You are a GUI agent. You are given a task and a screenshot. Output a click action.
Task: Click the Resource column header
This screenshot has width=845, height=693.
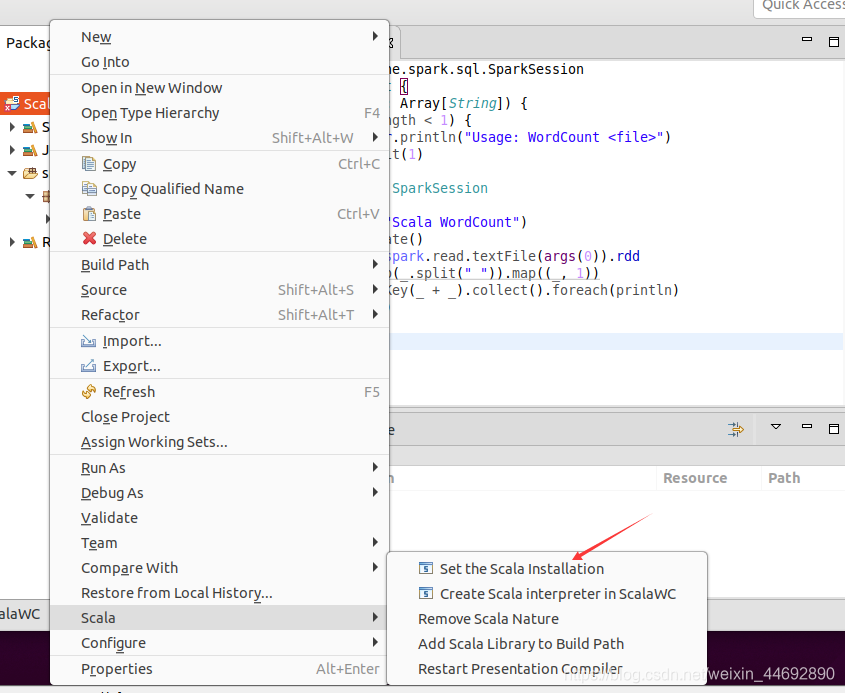[709, 478]
